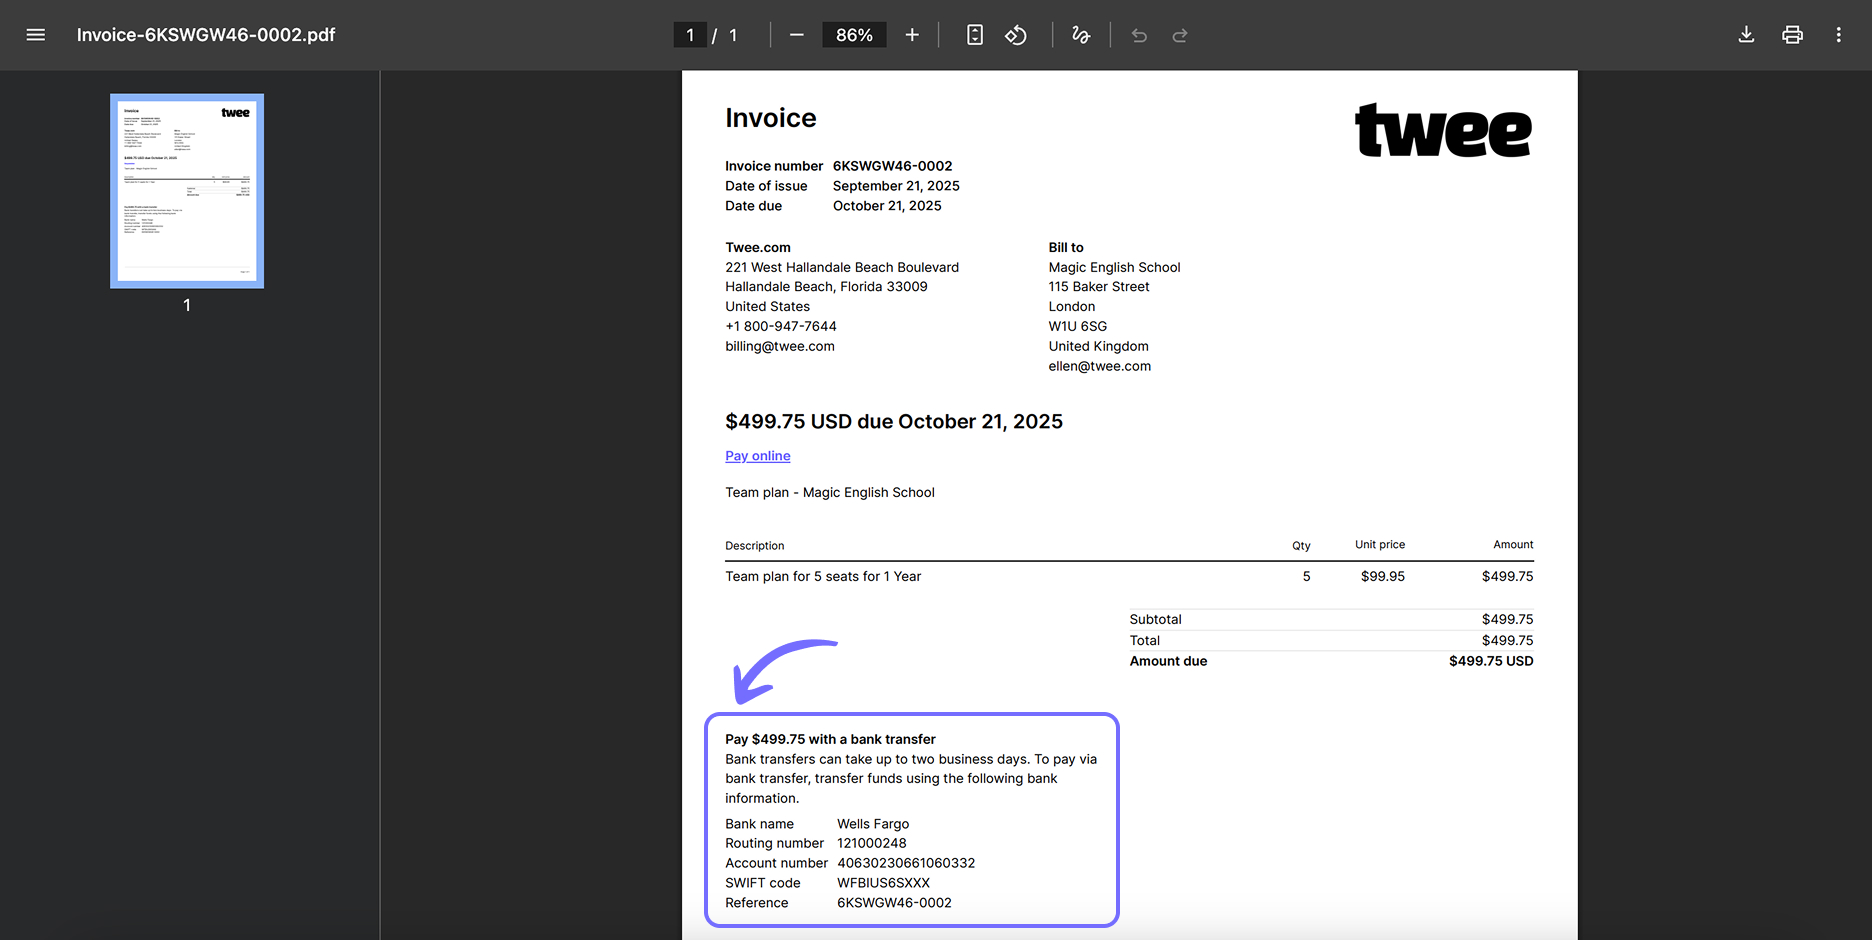Image resolution: width=1872 pixels, height=940 pixels.
Task: Click the billing@twee.com email address
Action: pos(780,346)
